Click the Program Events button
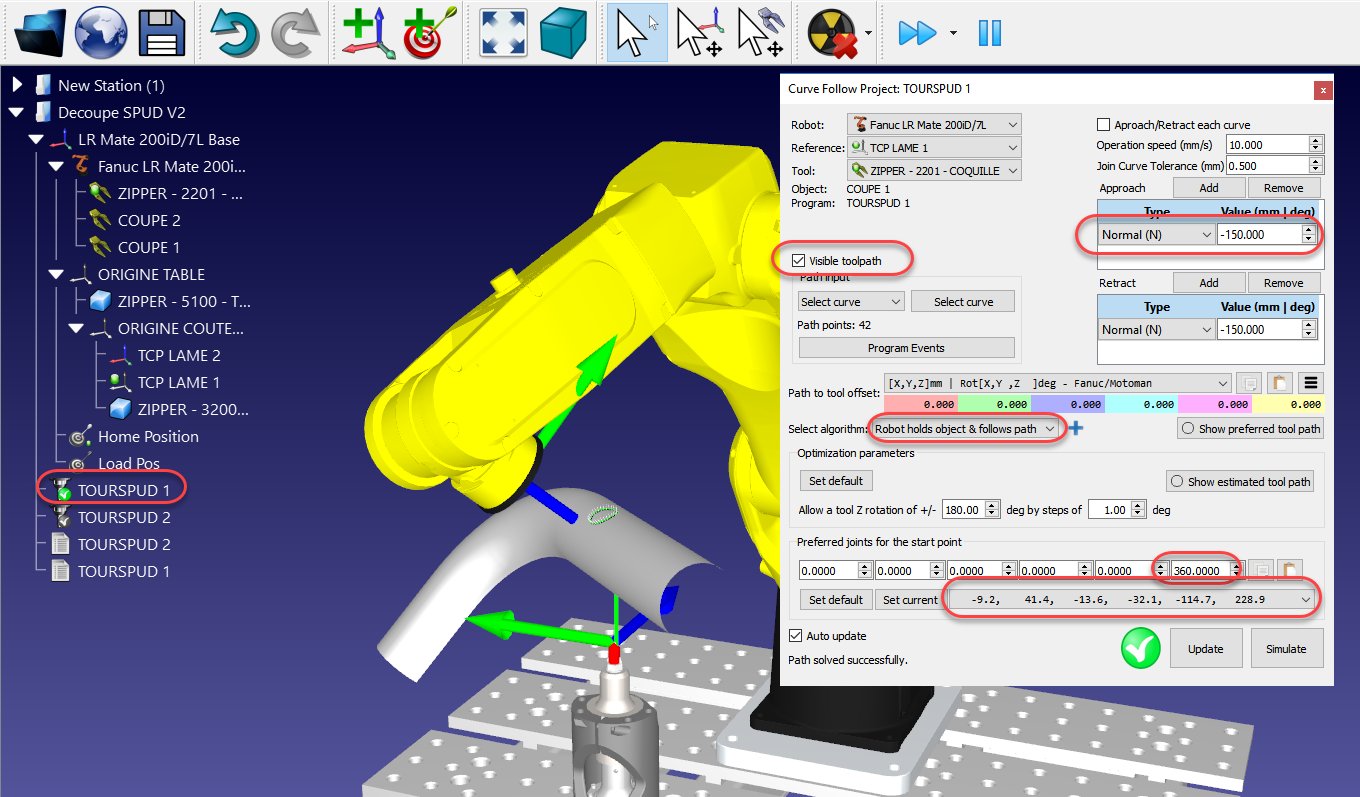This screenshot has height=797, width=1360. [x=906, y=348]
